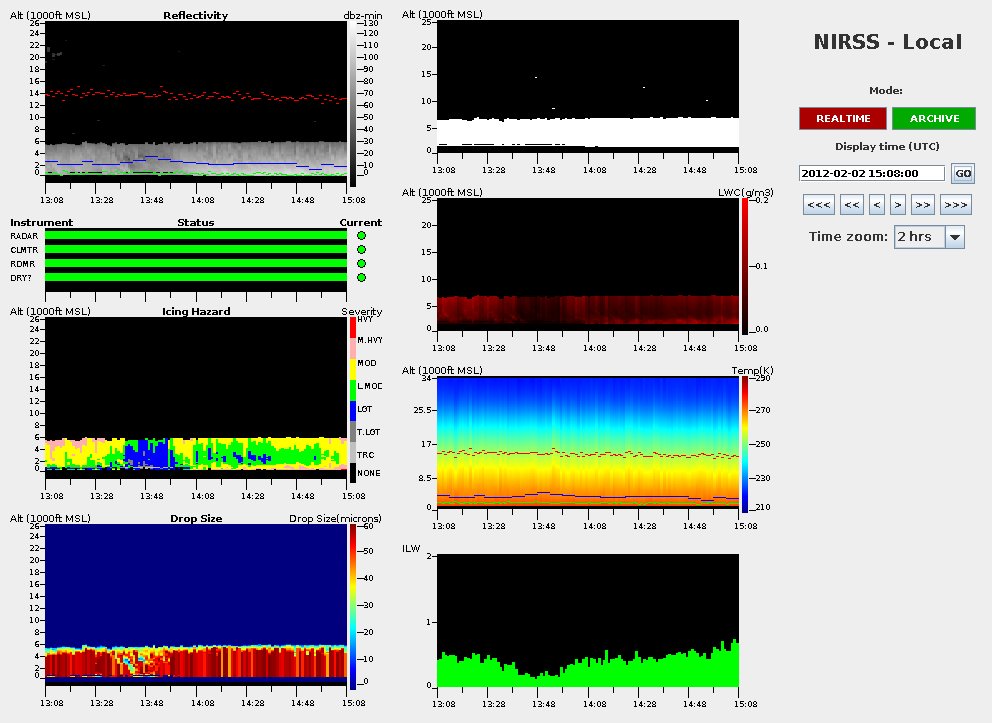Click the DRY? current status indicator
Screen dimensions: 992x723
(x=361, y=277)
